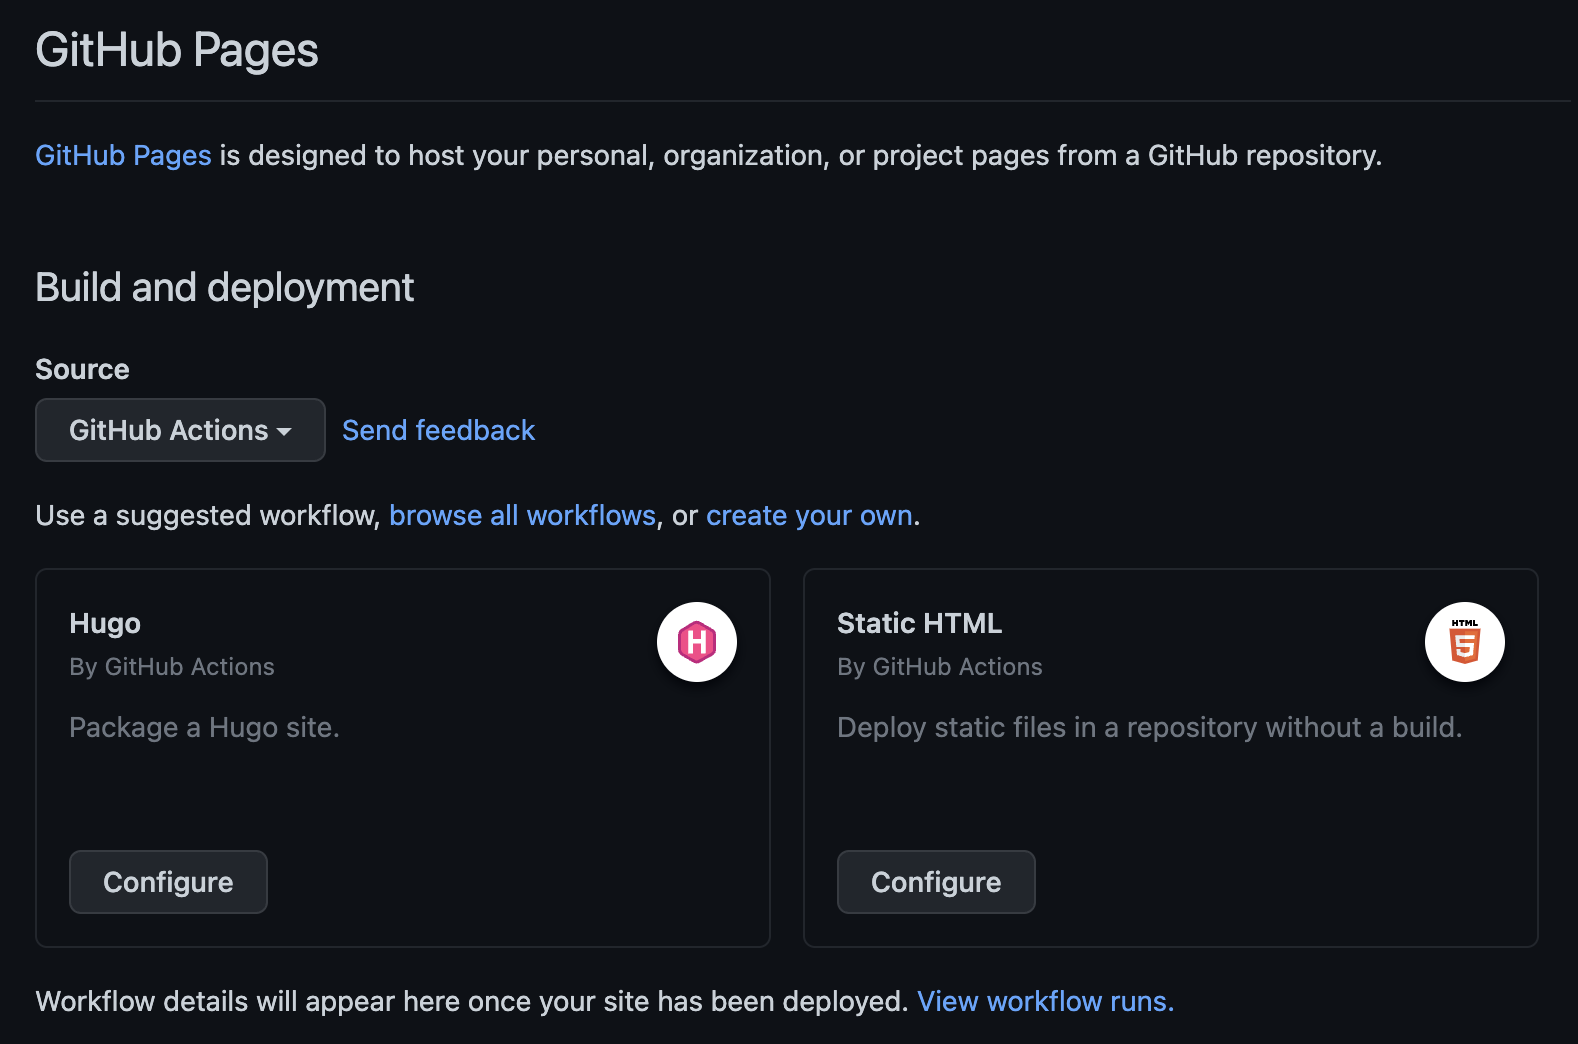
Task: Click the Build and deployment heading
Action: coord(224,287)
